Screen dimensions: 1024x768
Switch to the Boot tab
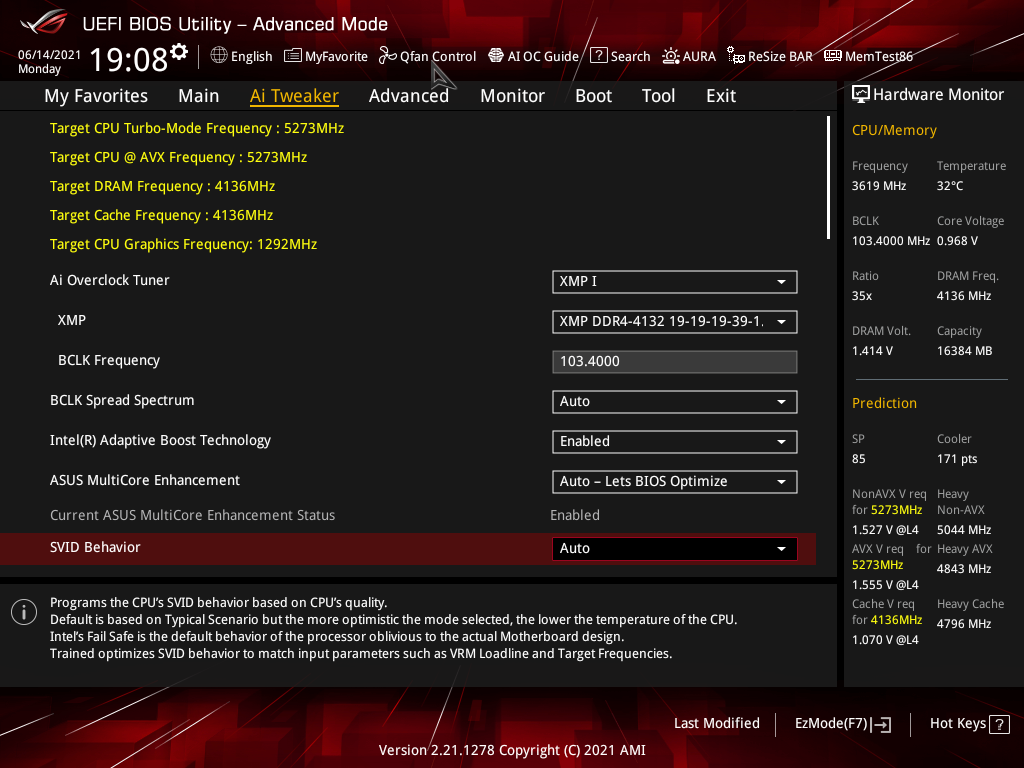click(594, 96)
